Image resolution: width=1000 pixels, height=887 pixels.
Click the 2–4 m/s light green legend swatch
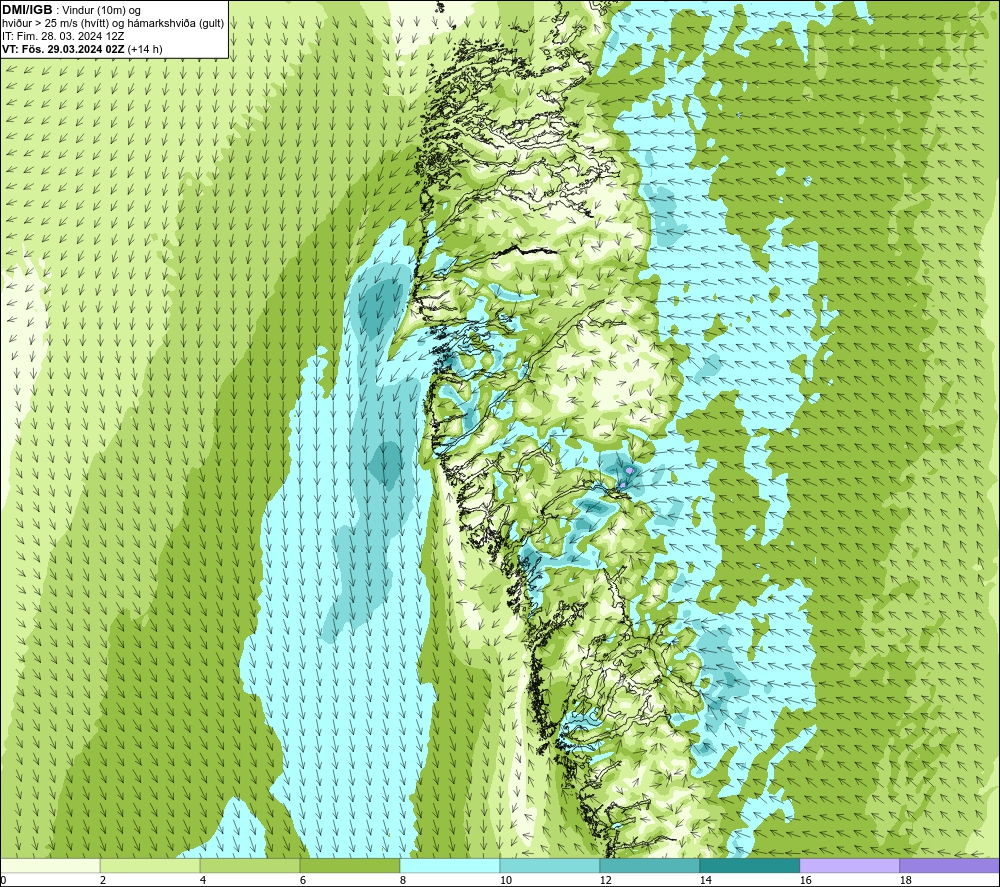click(150, 865)
